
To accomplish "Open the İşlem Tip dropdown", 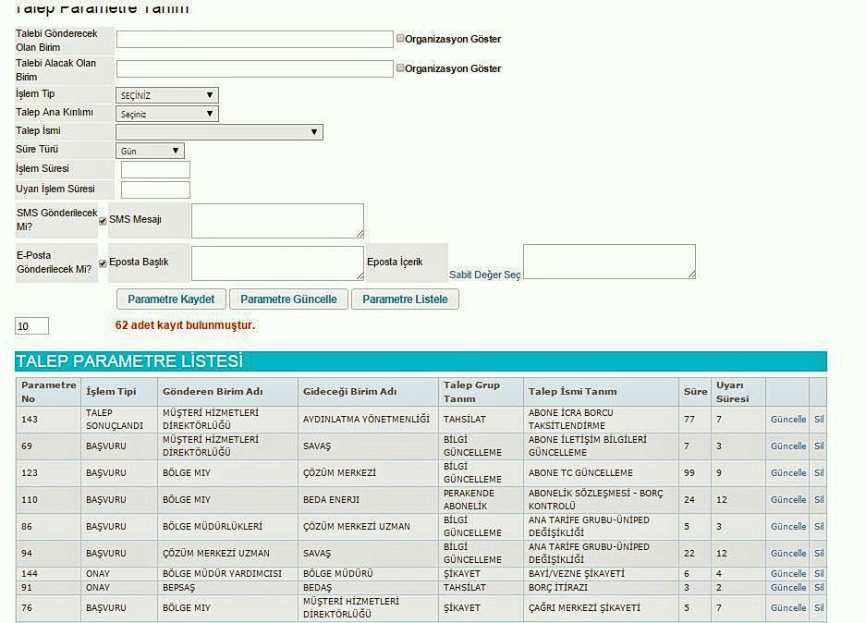I will [x=167, y=95].
